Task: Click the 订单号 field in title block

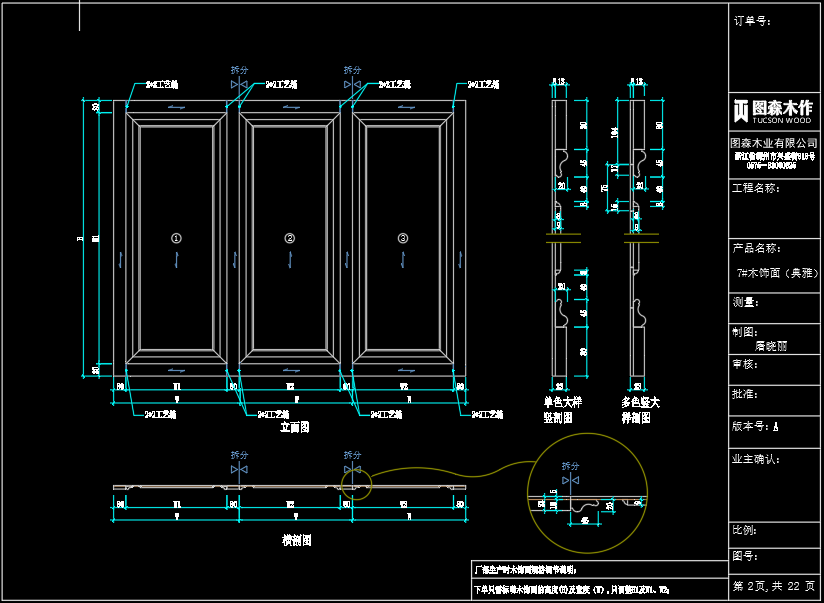Action: tap(752, 20)
